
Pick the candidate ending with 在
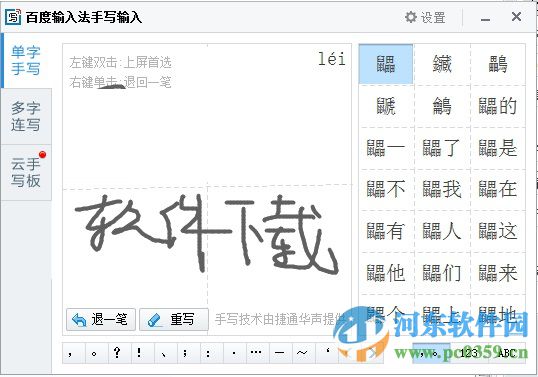pyautogui.click(x=498, y=189)
